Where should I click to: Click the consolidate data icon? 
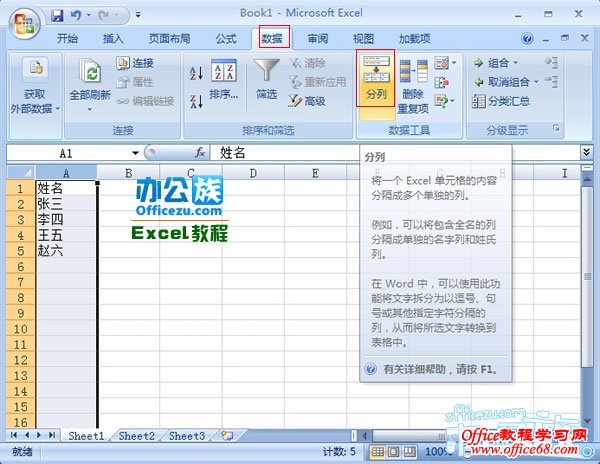tap(442, 82)
